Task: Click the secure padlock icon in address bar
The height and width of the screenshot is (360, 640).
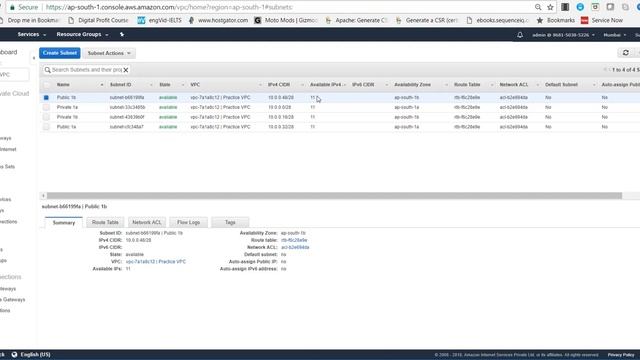Action: [x=12, y=7]
